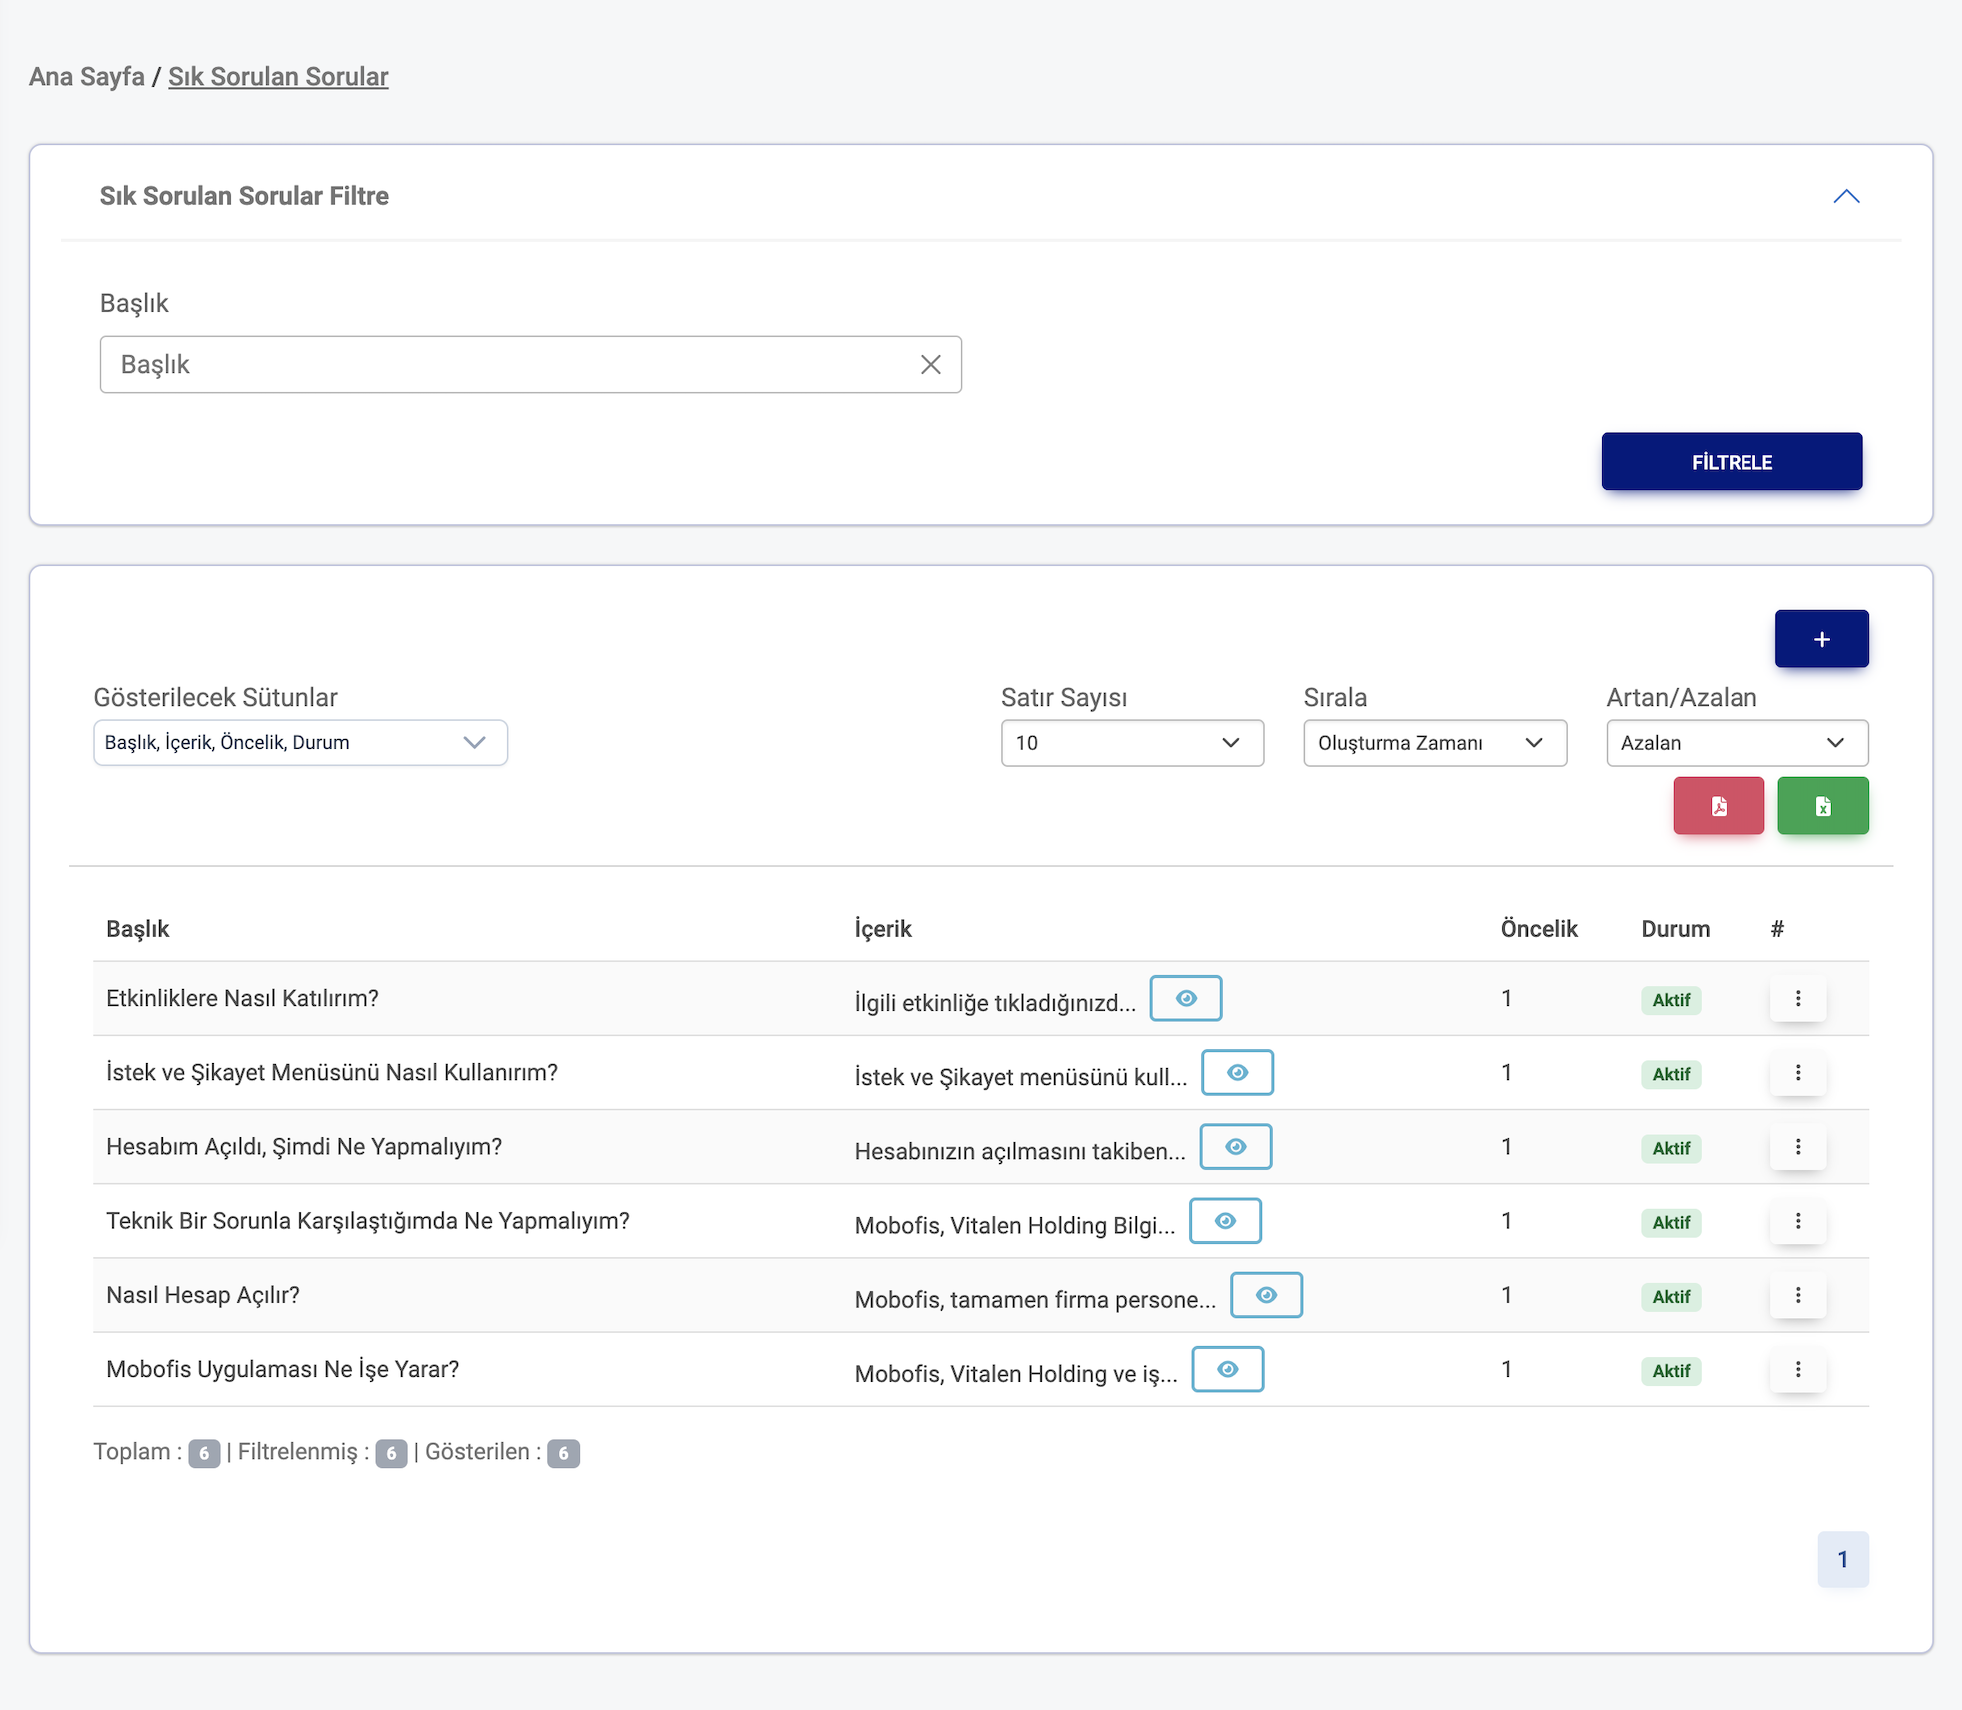
Task: Open actions menu for Mobofis Uygulaması row
Action: (x=1797, y=1369)
